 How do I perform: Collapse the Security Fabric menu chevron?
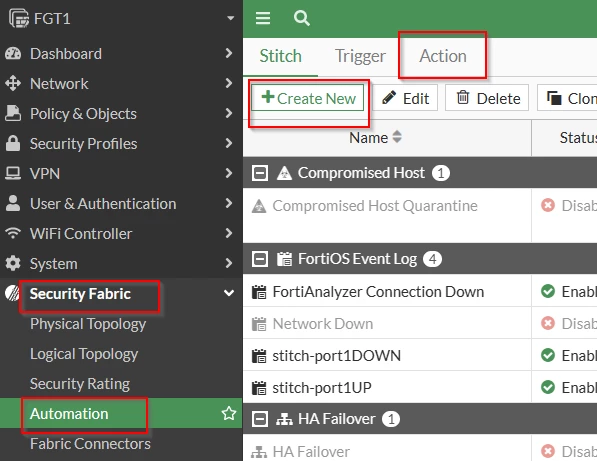[229, 293]
